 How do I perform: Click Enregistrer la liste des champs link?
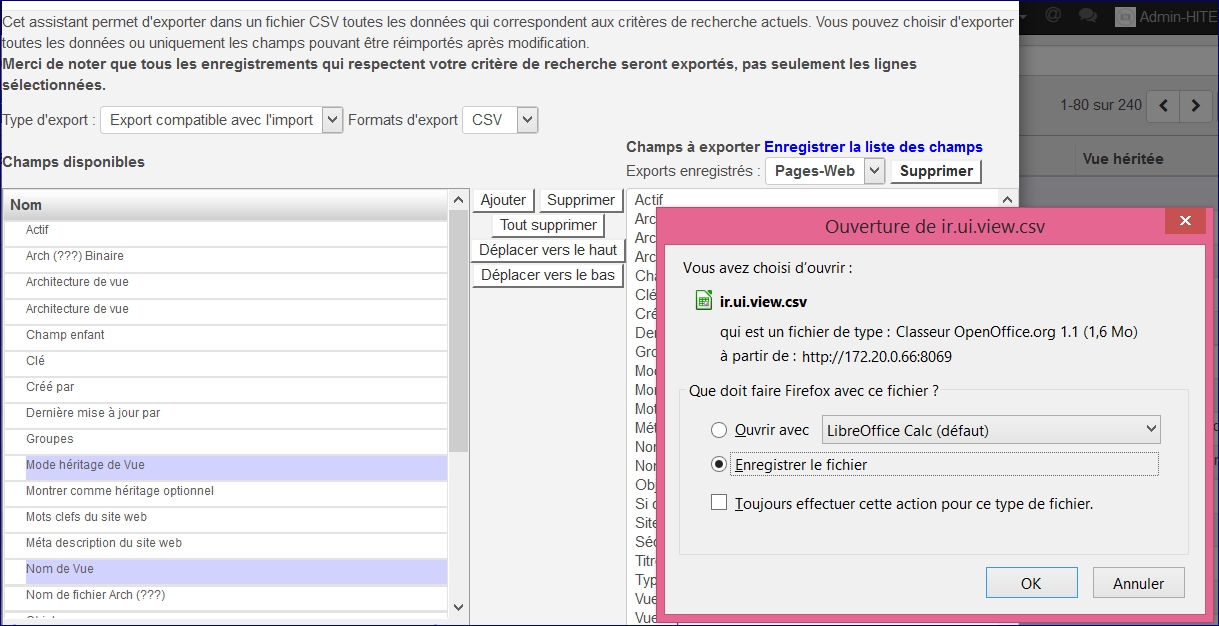point(873,147)
